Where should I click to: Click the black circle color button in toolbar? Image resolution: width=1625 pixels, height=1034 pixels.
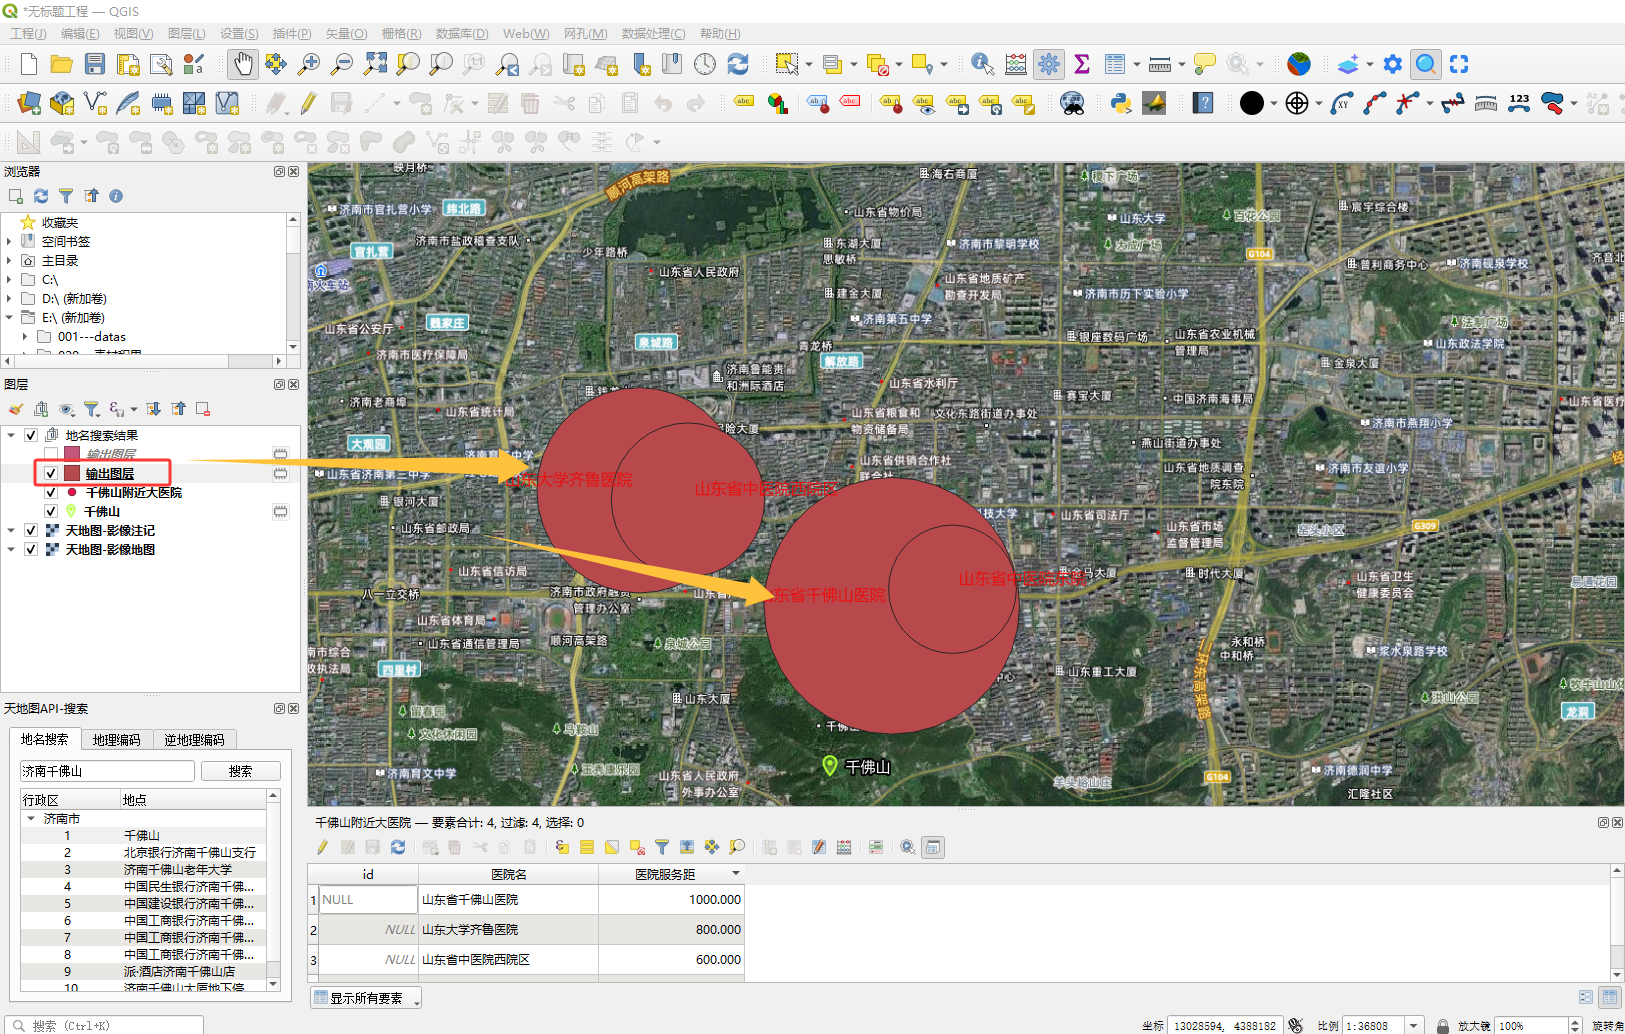click(x=1251, y=103)
